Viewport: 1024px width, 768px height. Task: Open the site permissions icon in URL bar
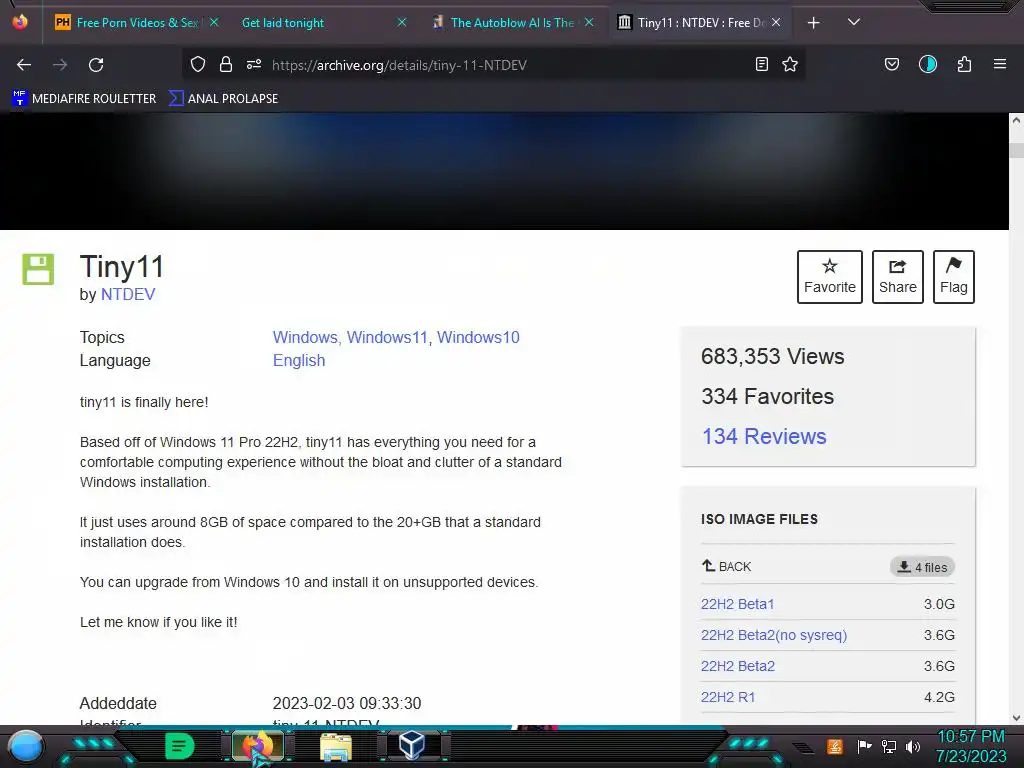tap(254, 64)
